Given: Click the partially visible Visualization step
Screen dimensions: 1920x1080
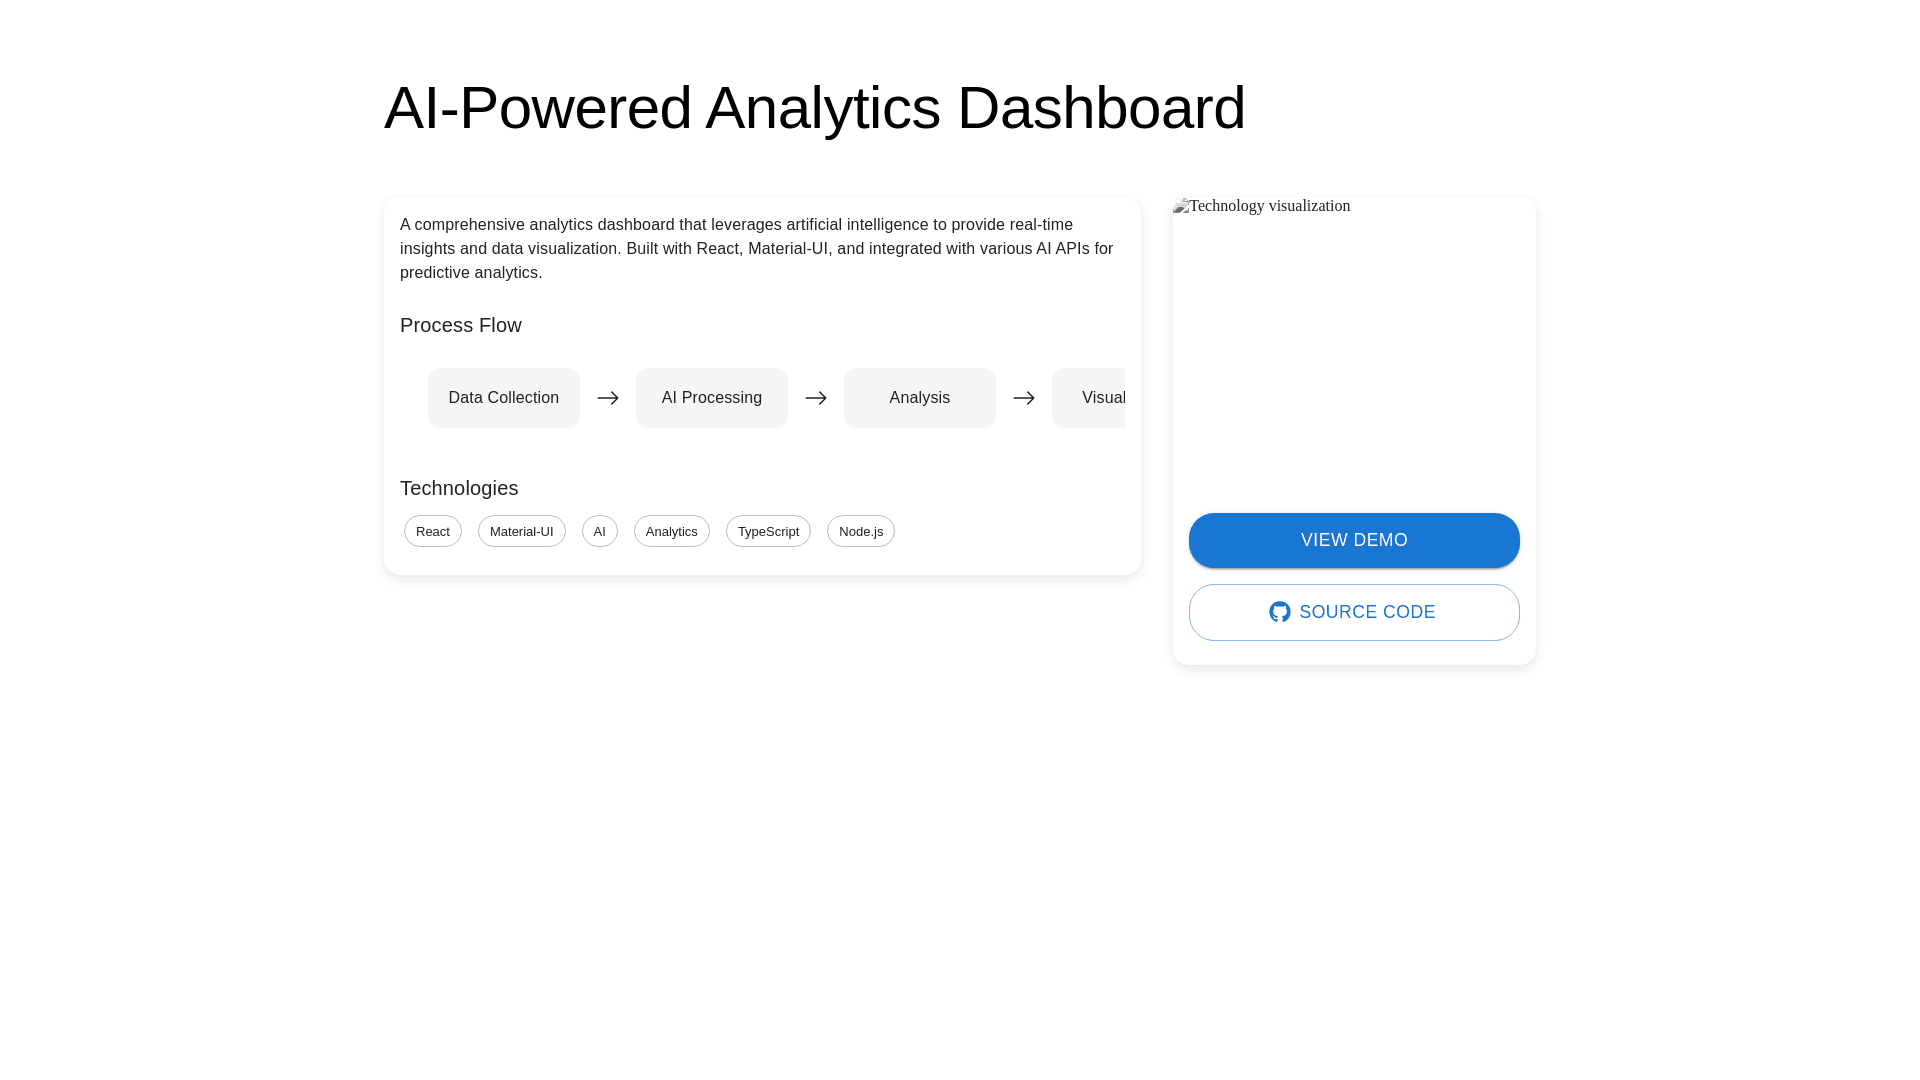Looking at the screenshot, I should click(1092, 398).
